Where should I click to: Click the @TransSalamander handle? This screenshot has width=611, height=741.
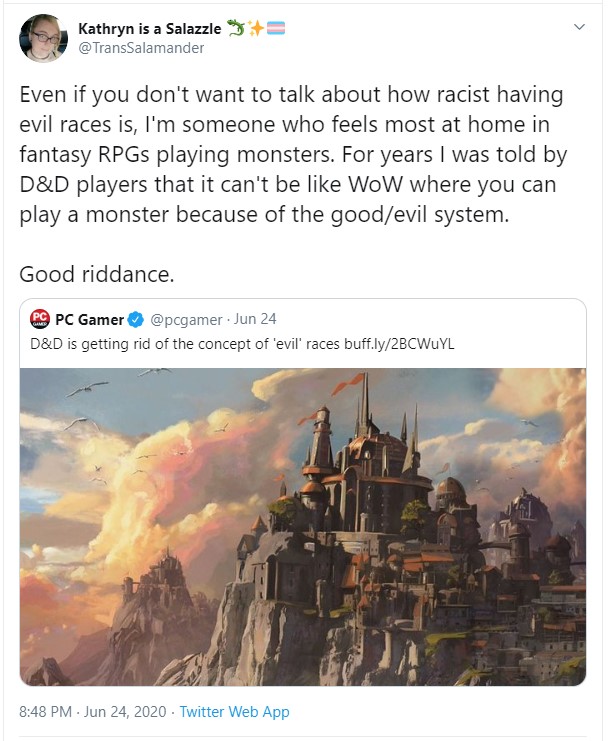click(x=141, y=48)
